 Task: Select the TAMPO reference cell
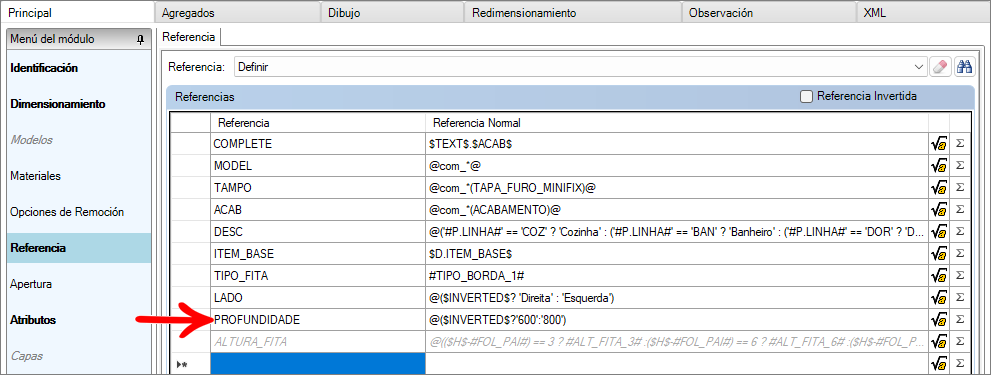pyautogui.click(x=318, y=188)
